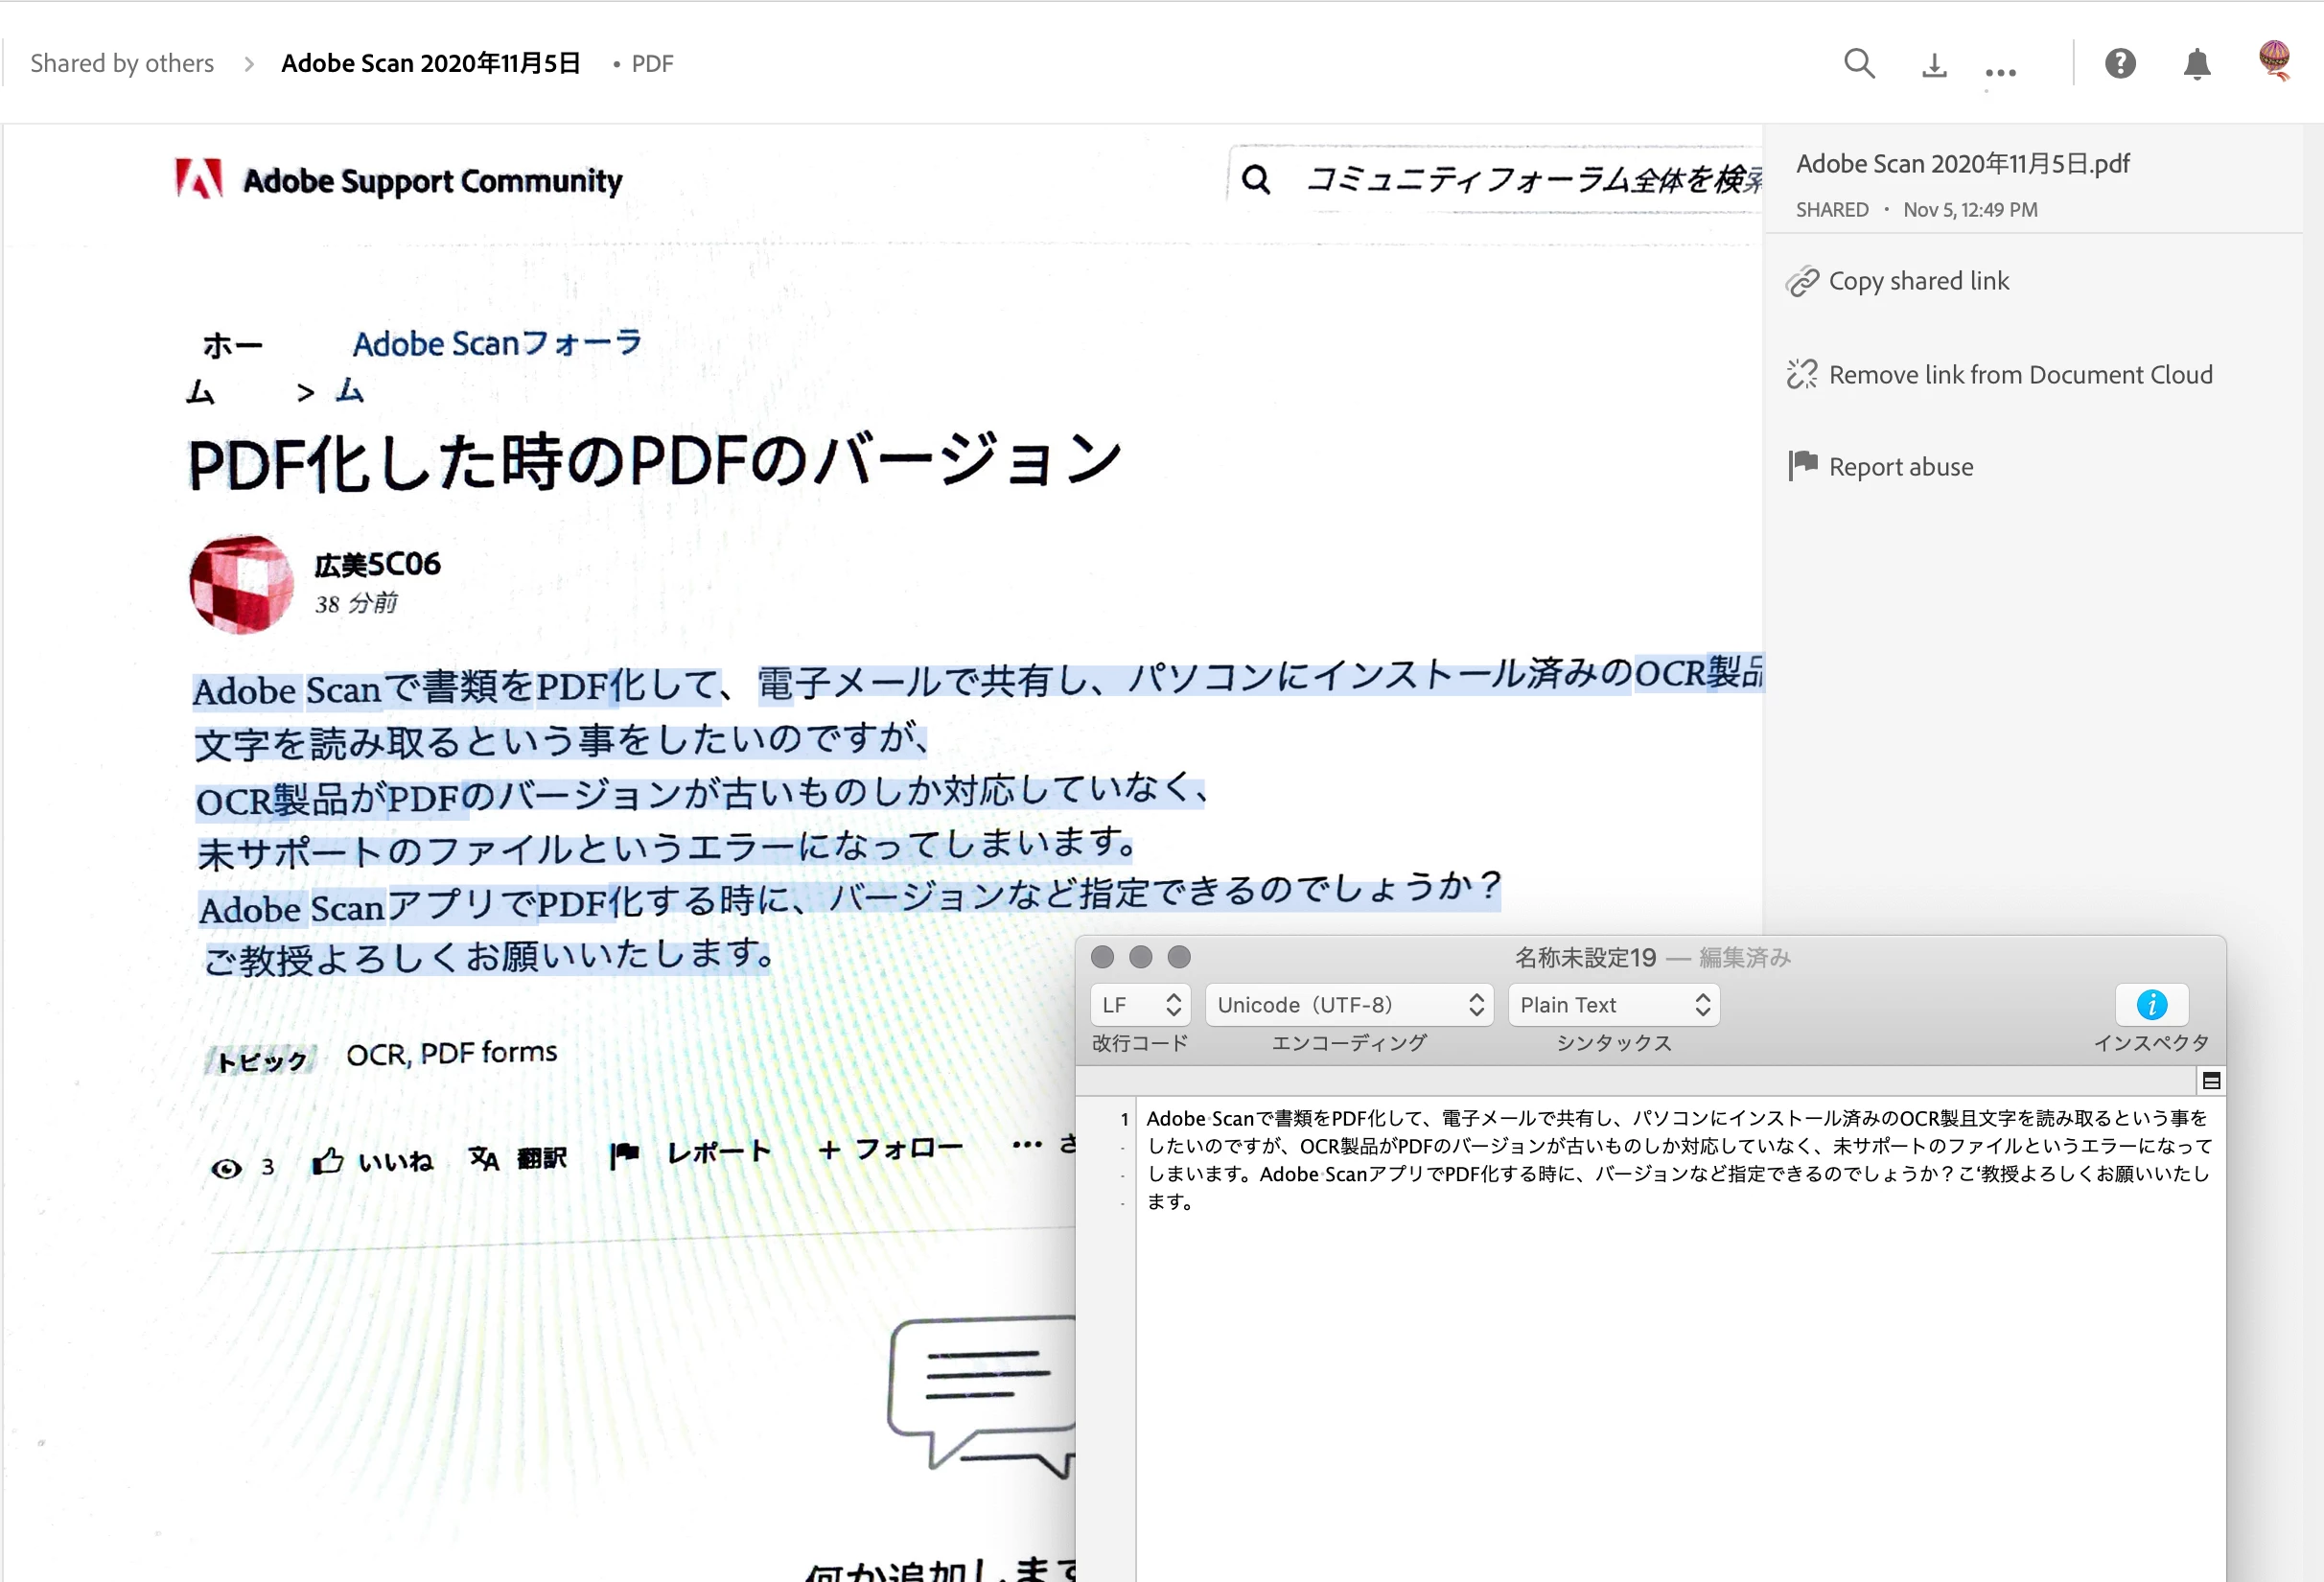
Task: Open the Unicode (UTF-8) encoding dropdown
Action: coord(1349,1005)
